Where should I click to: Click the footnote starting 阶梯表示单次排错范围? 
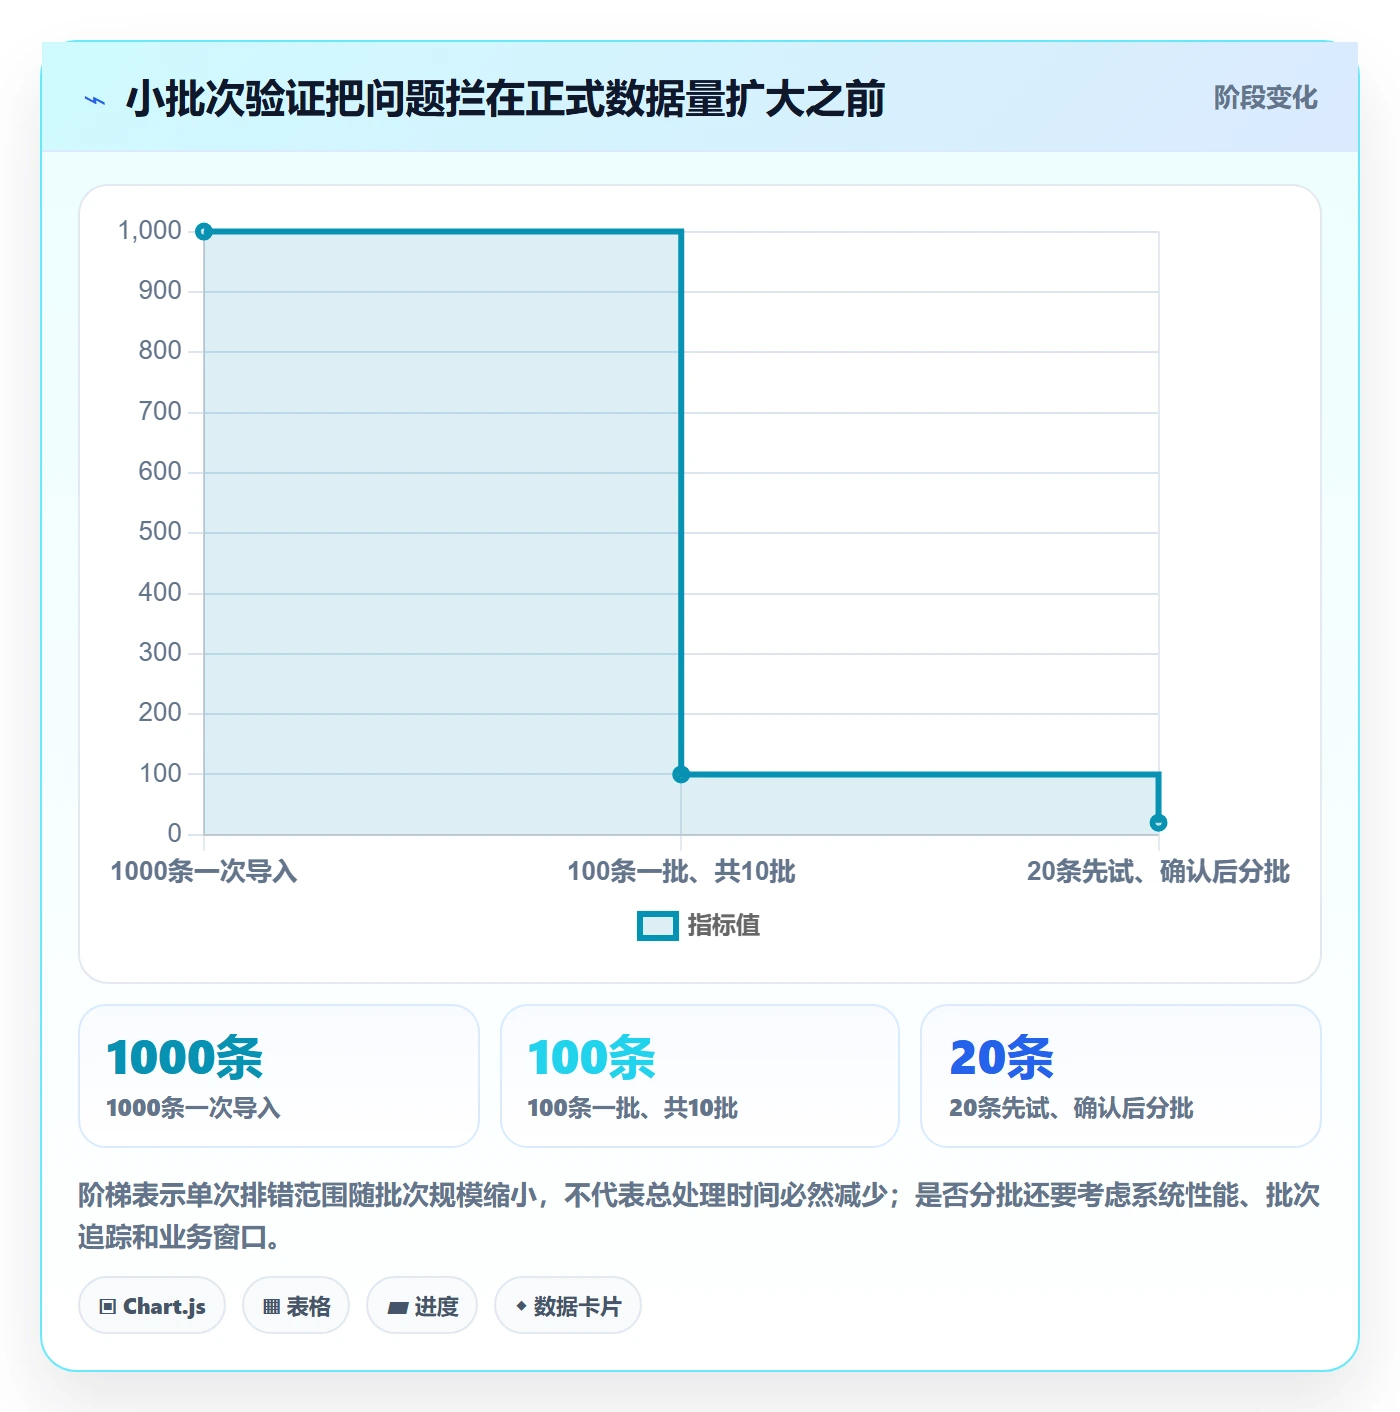[x=699, y=1216]
